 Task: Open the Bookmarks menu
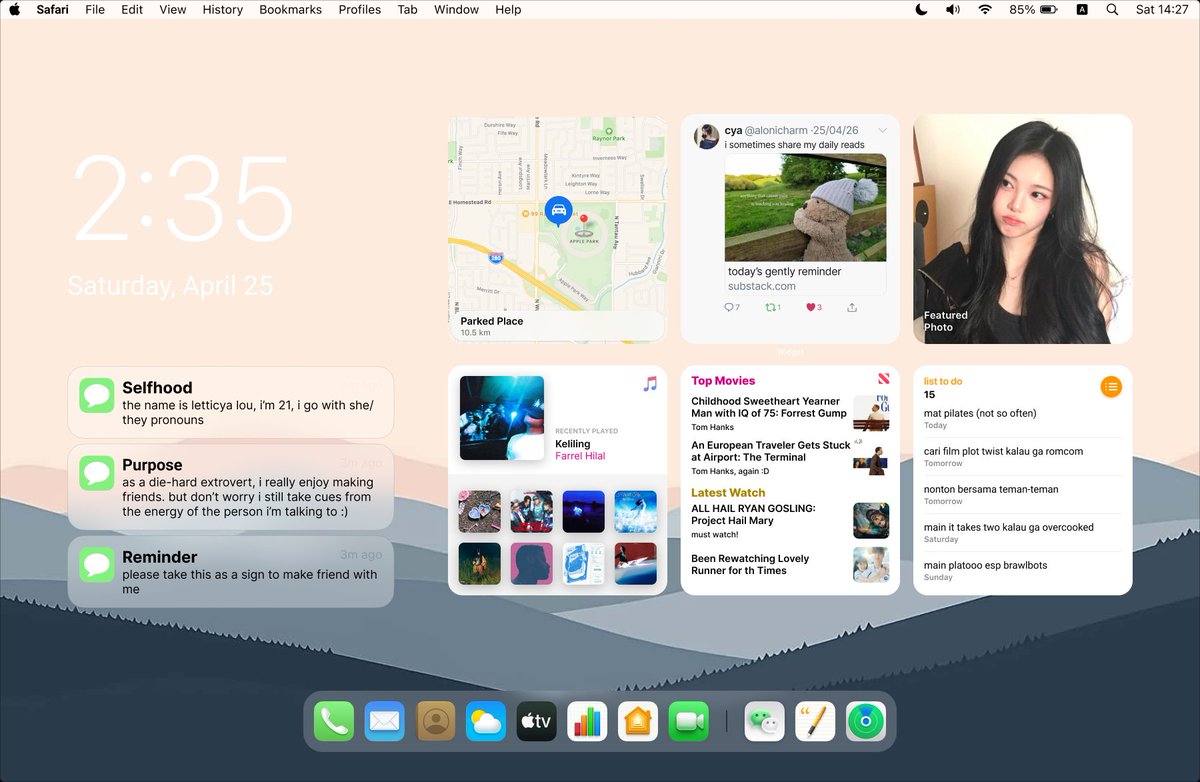click(x=290, y=9)
